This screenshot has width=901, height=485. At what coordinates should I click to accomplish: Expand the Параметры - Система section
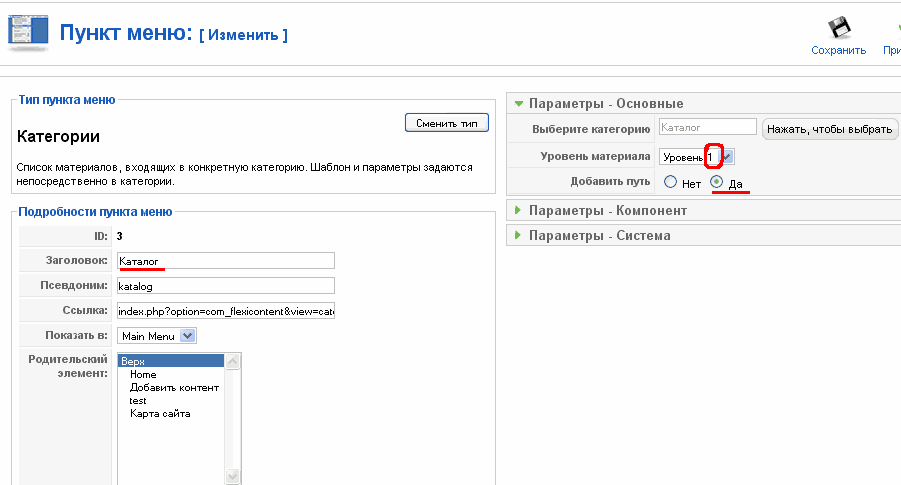599,235
